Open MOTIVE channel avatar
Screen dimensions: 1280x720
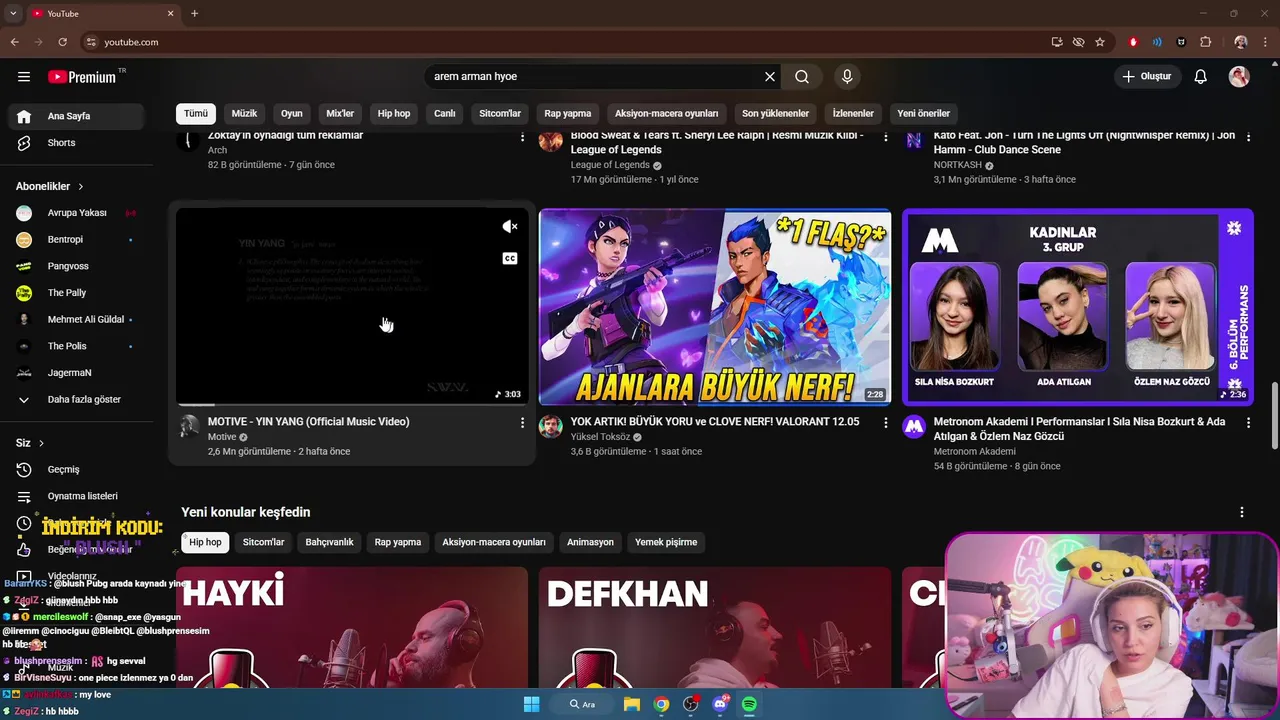click(x=189, y=427)
